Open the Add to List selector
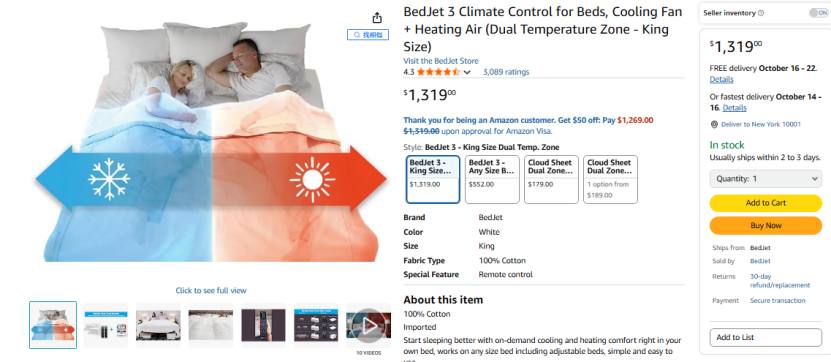The image size is (831, 362). (765, 337)
